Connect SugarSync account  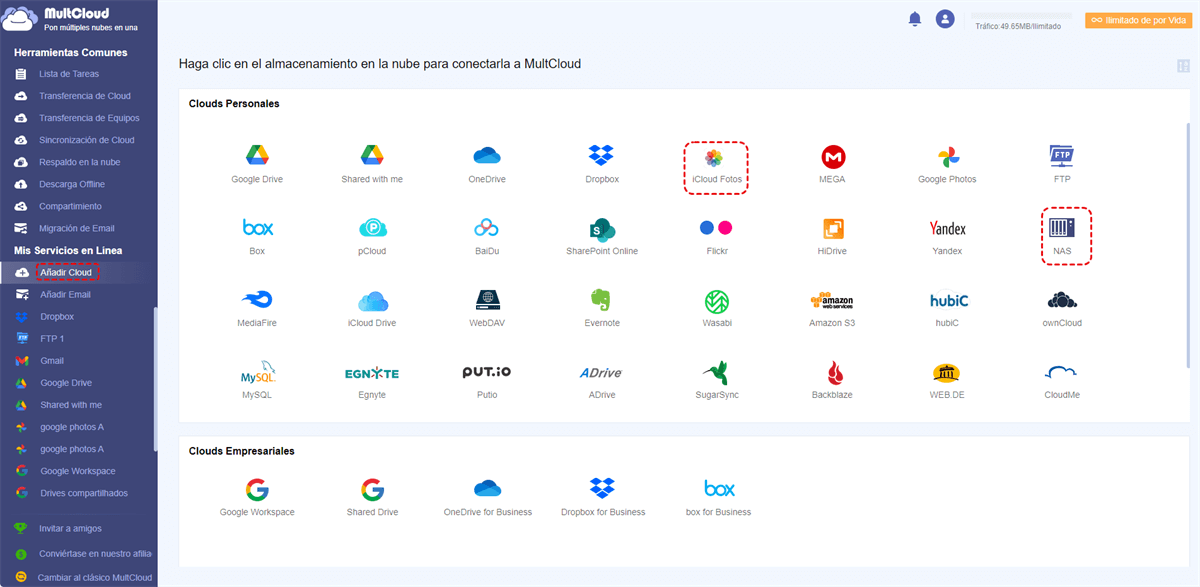click(x=716, y=381)
